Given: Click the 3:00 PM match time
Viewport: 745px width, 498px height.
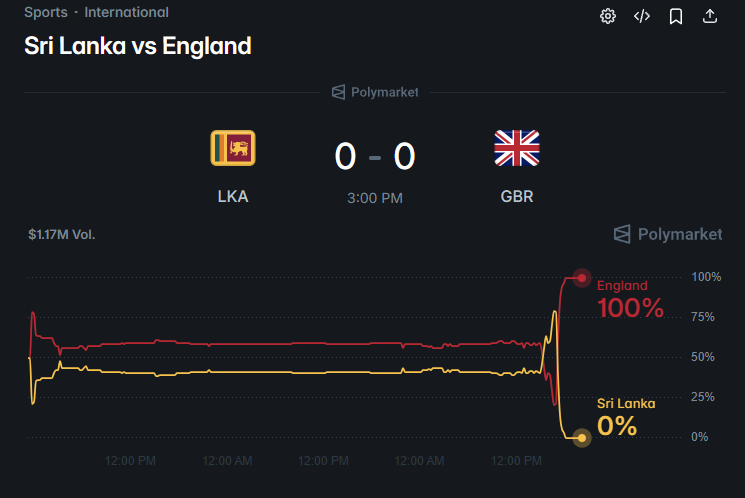Looking at the screenshot, I should point(375,198).
